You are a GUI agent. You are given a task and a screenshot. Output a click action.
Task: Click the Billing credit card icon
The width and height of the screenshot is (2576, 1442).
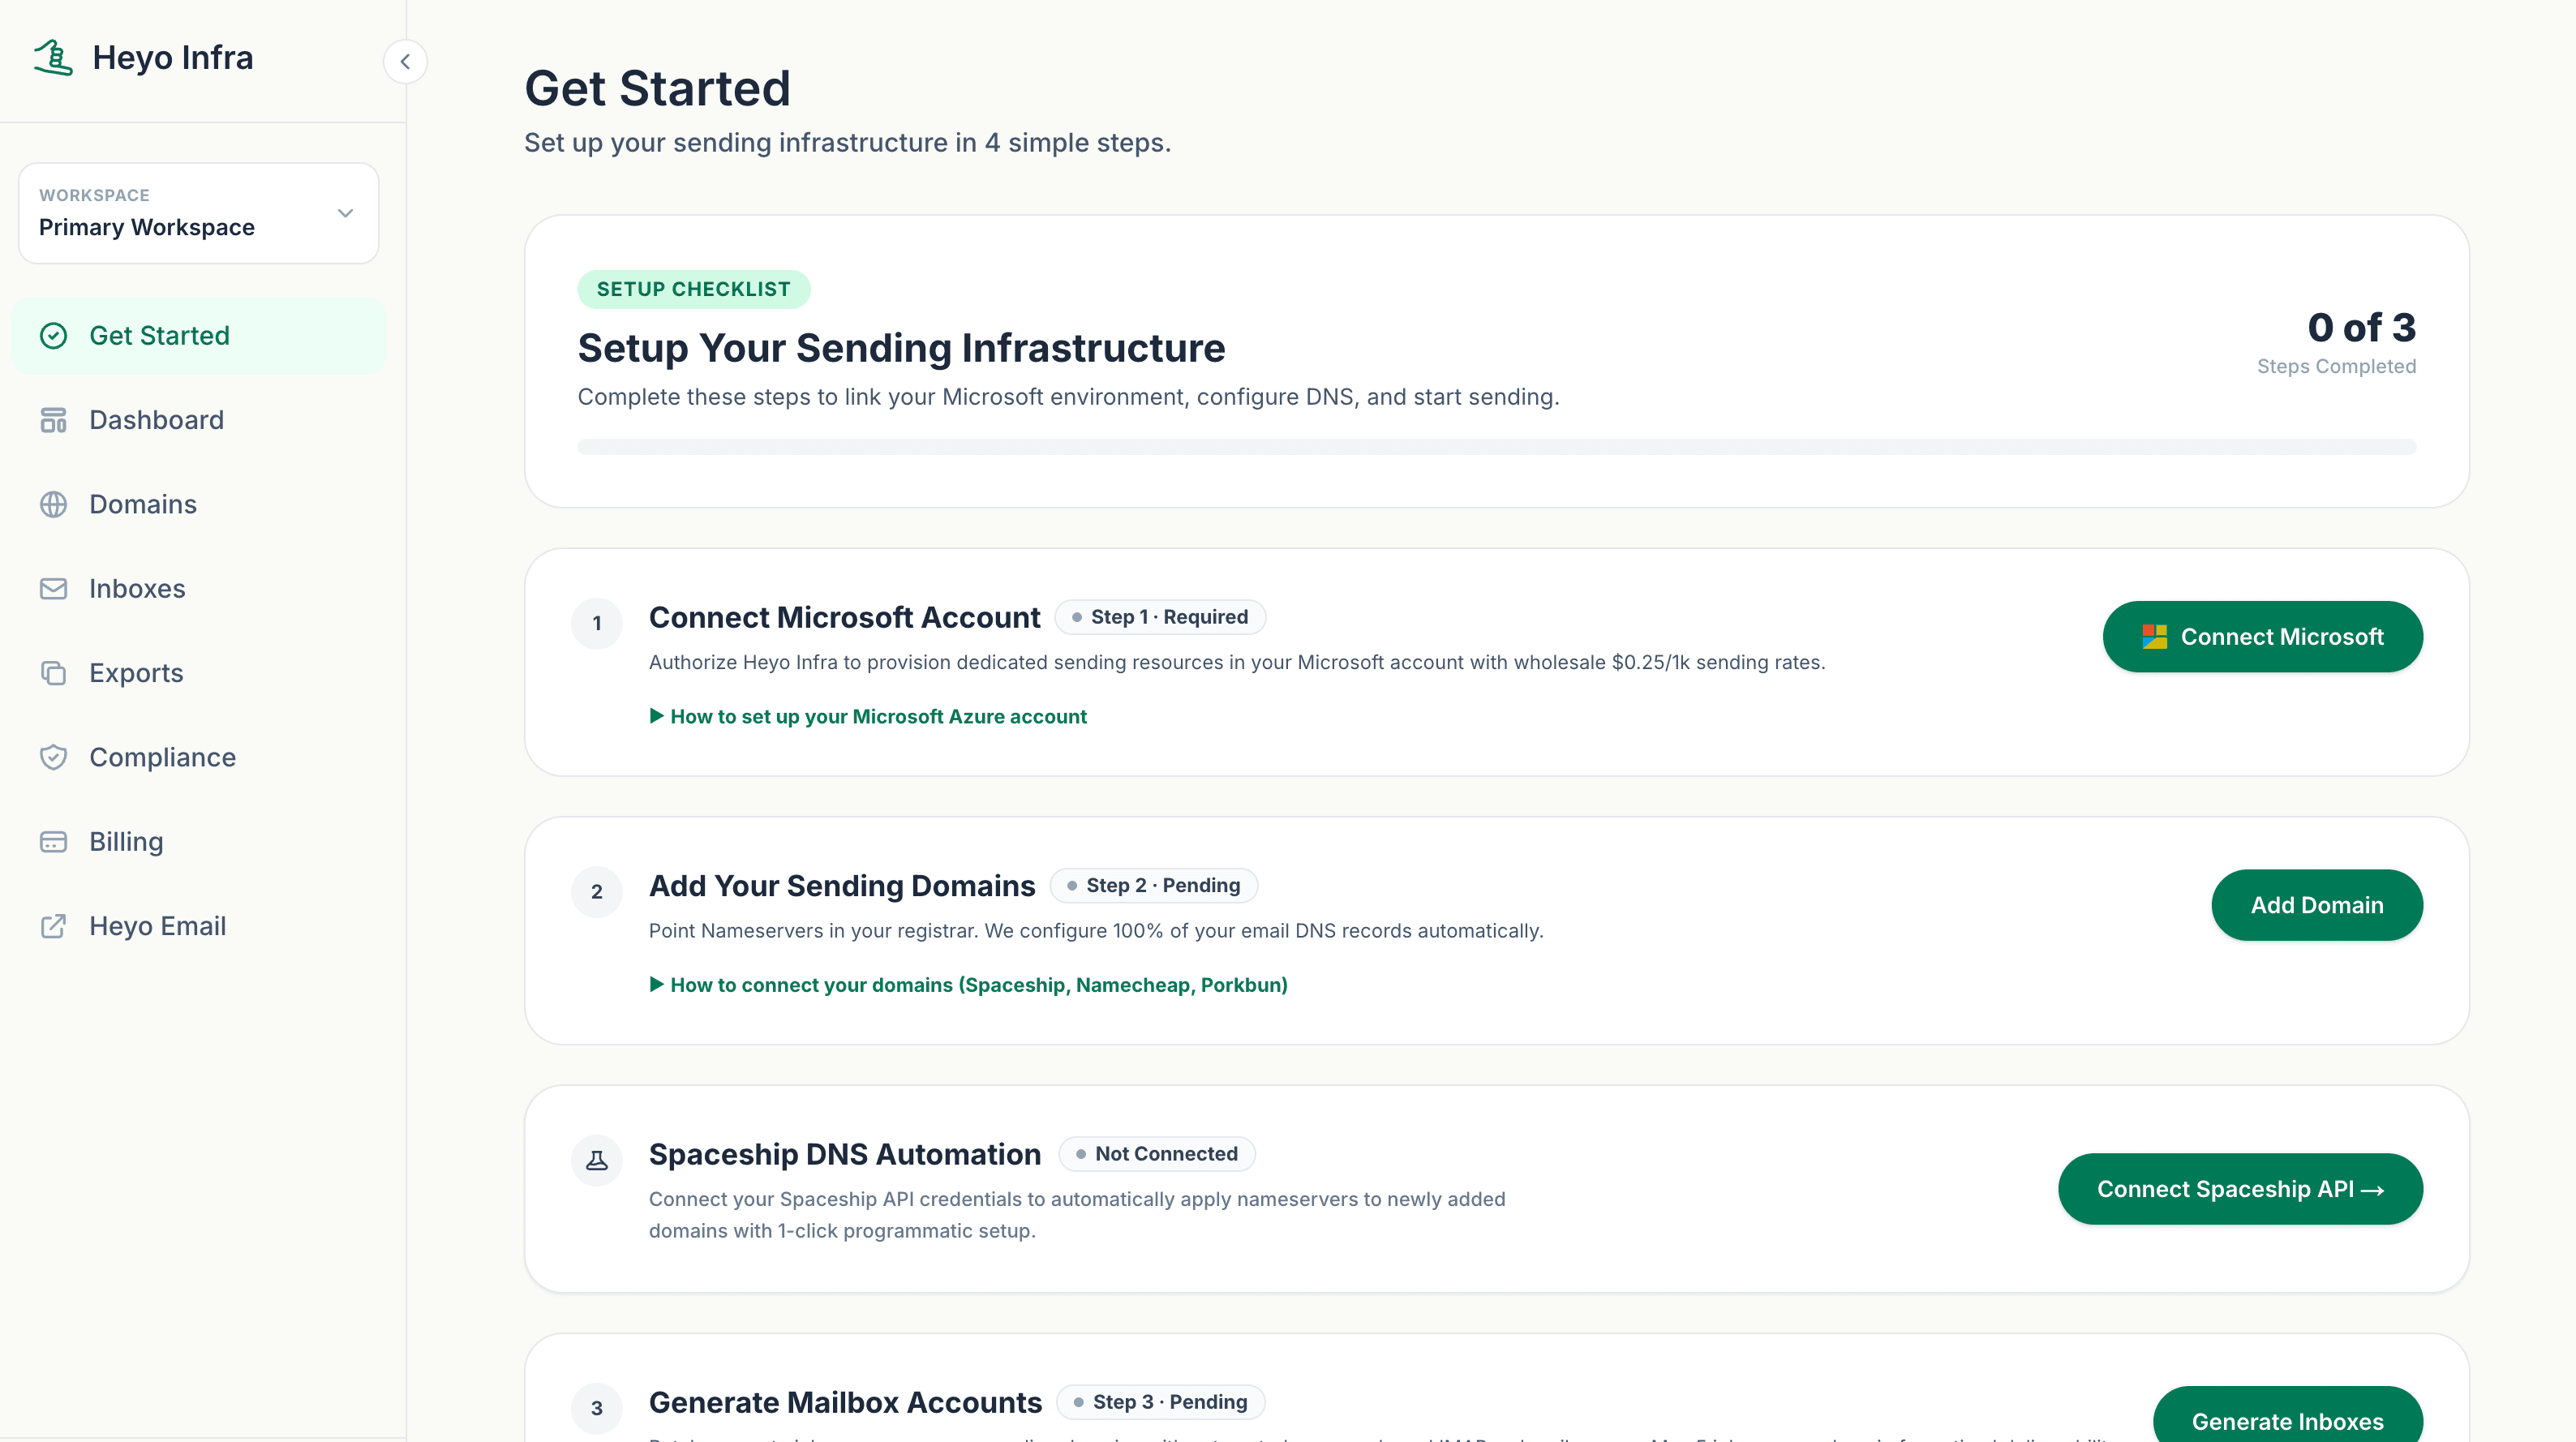point(53,842)
